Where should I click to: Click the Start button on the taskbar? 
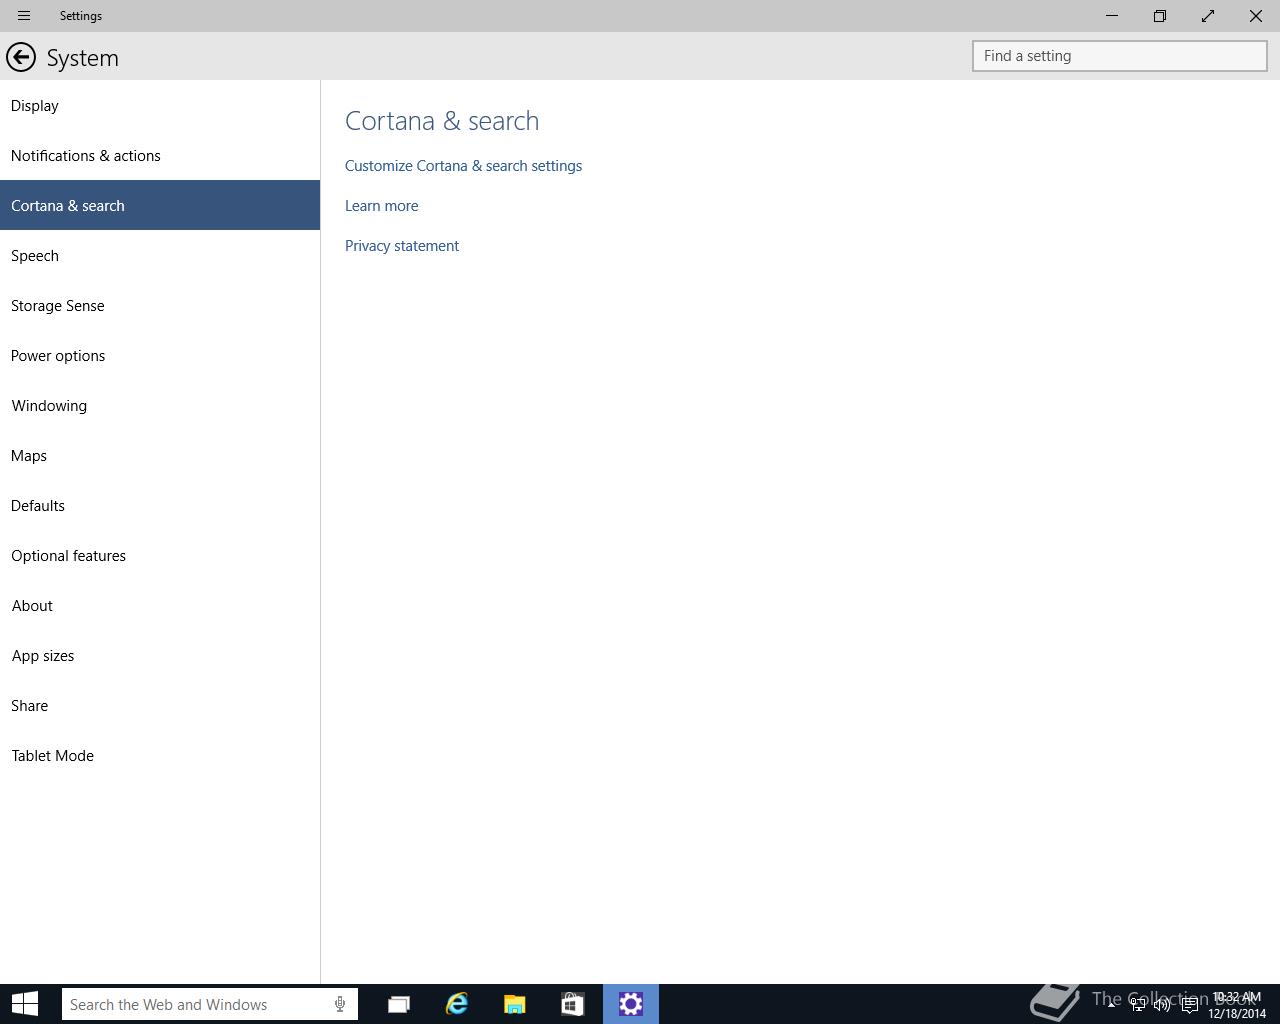[x=25, y=1004]
